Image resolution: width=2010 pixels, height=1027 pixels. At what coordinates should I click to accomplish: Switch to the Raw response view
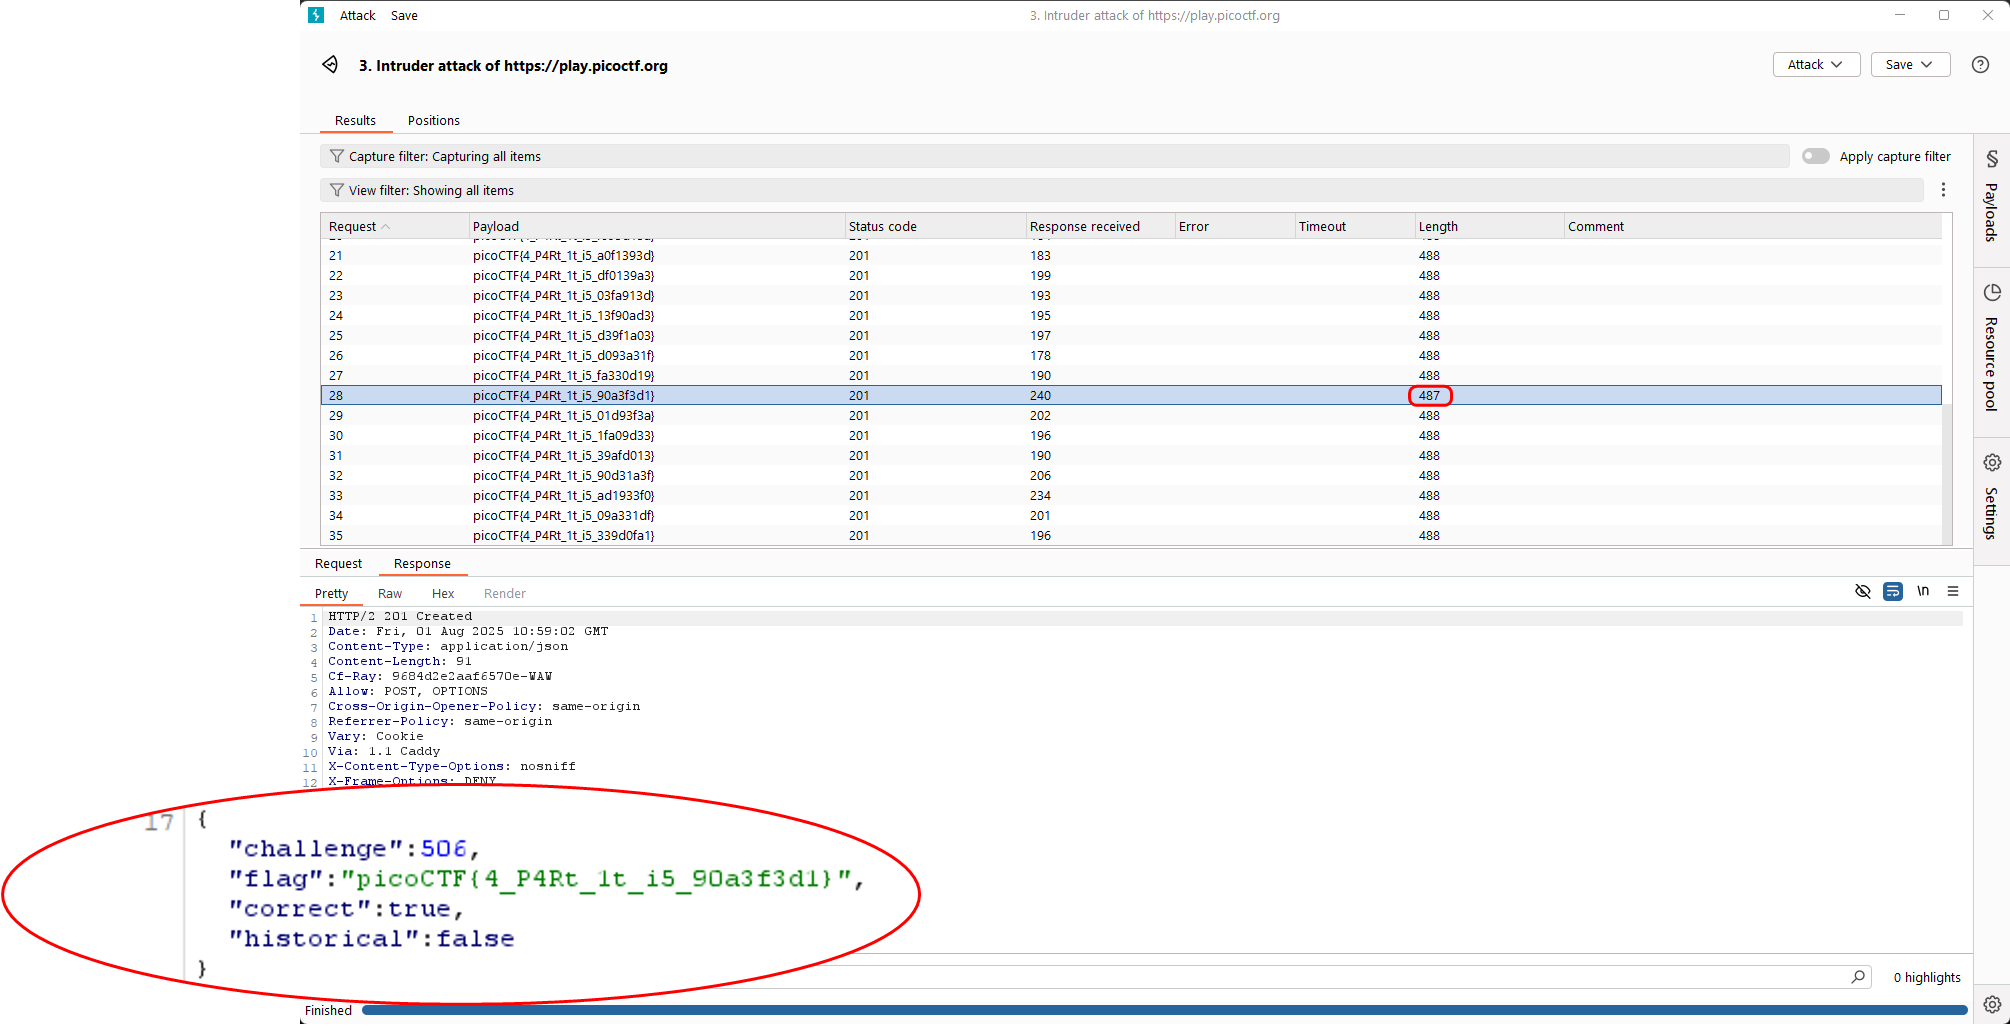pos(389,594)
